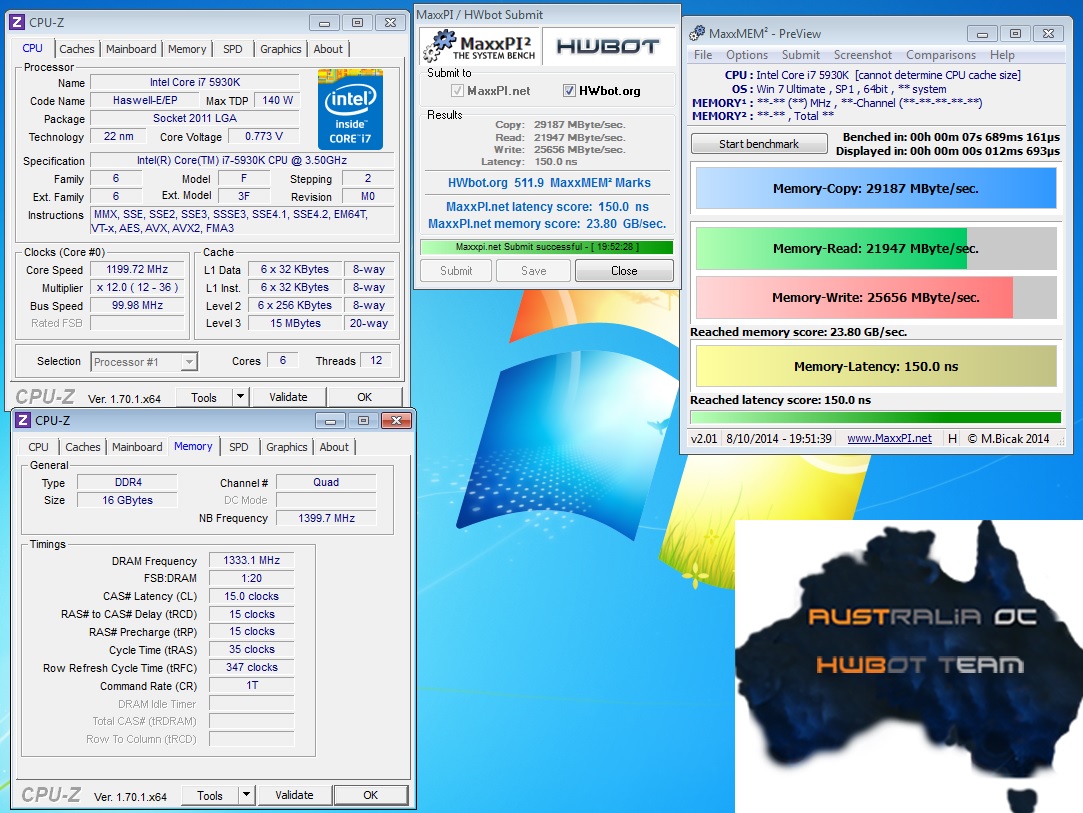
Task: Click the MaxxPI² system bench logo
Action: pos(480,47)
